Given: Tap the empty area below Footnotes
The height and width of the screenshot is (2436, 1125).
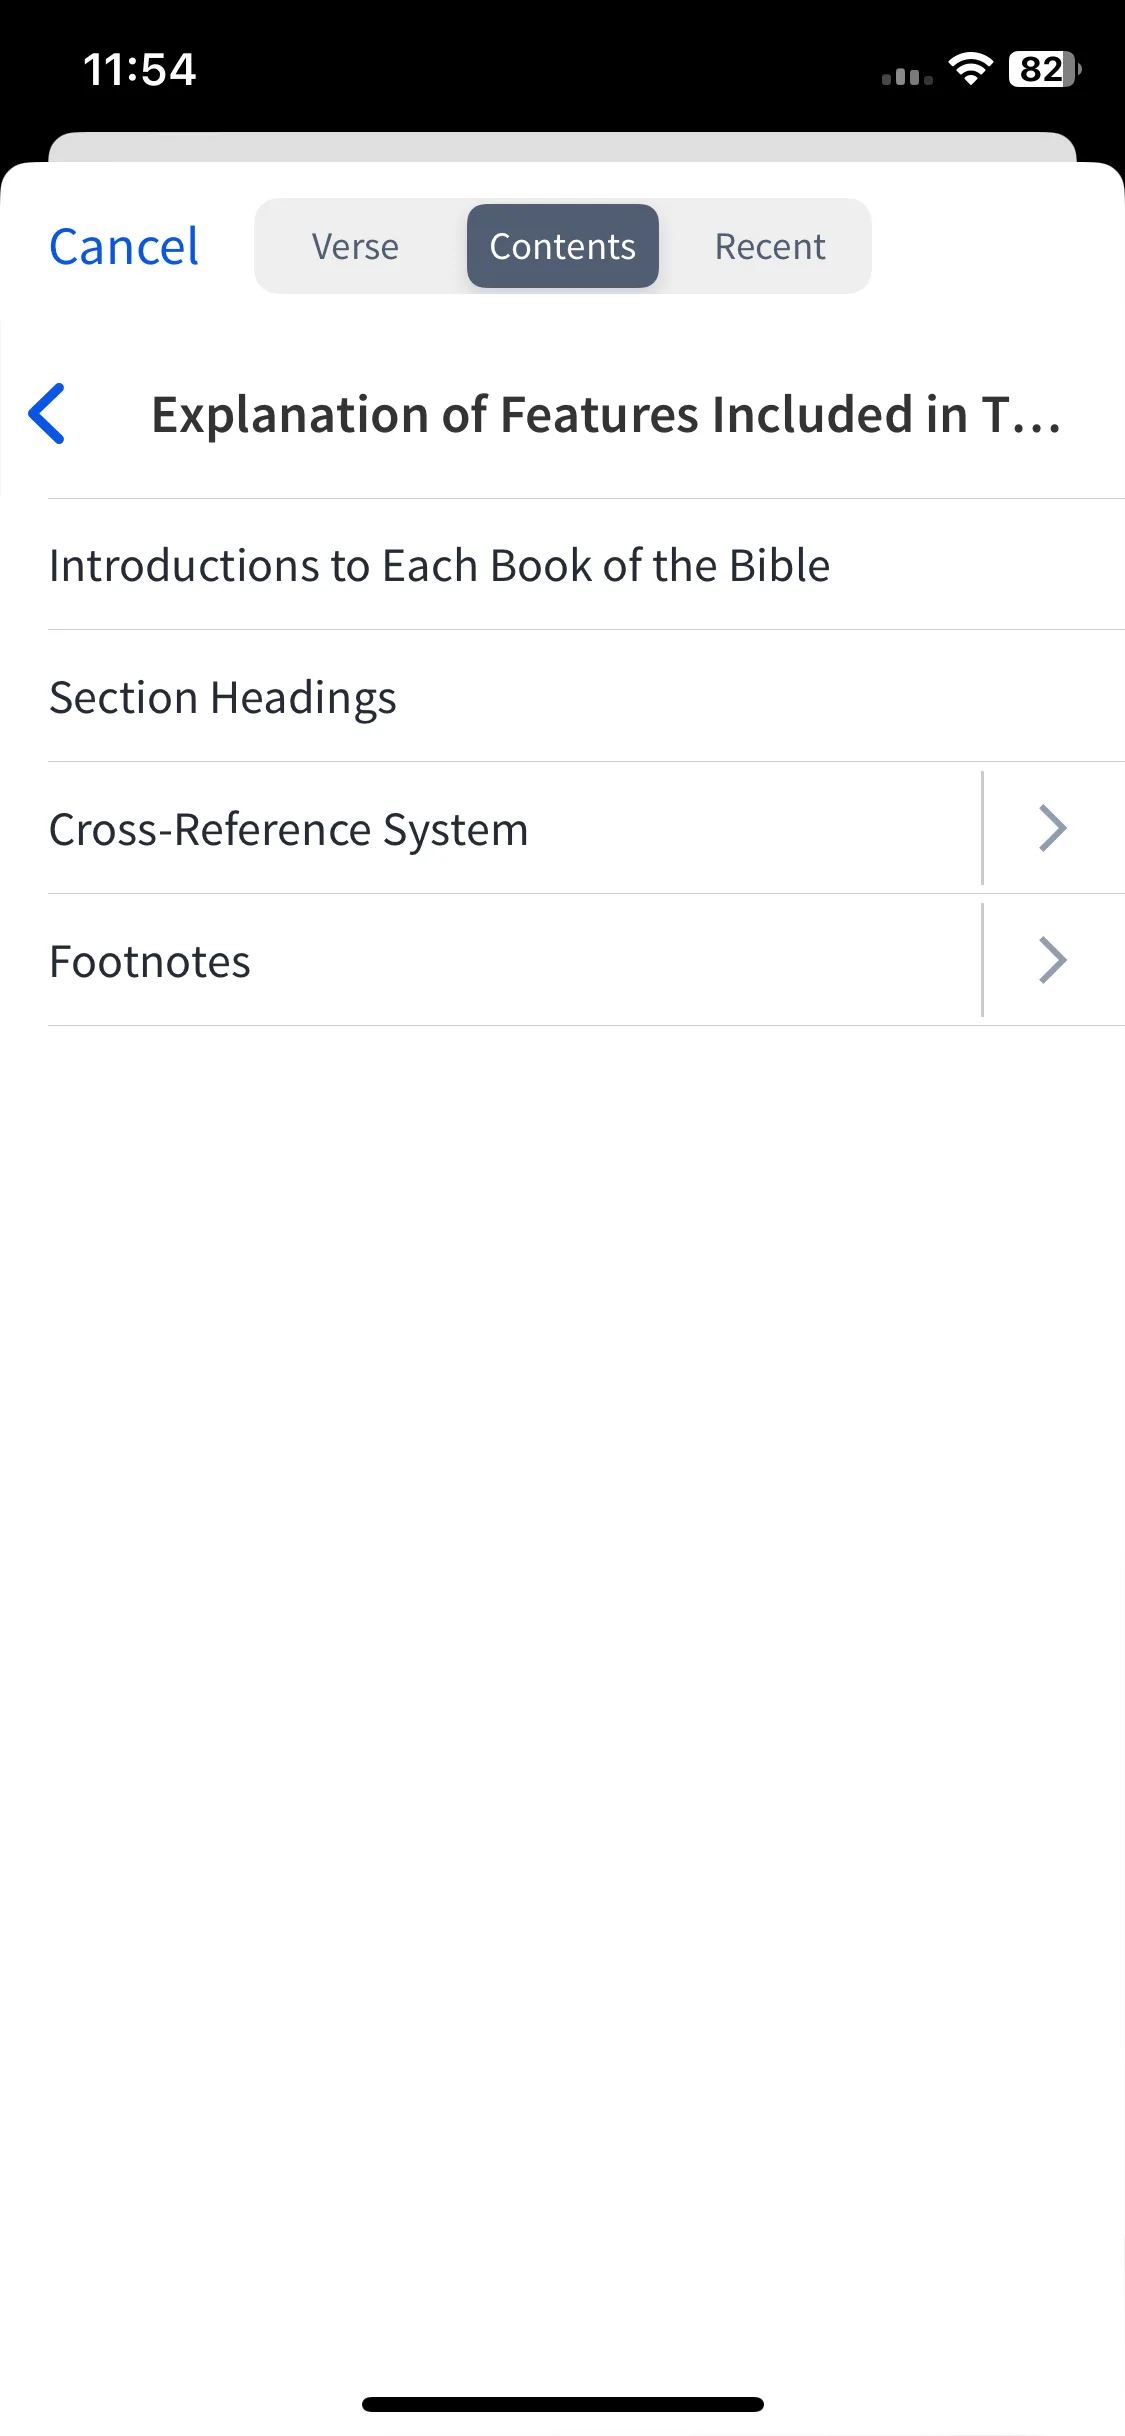Looking at the screenshot, I should click(563, 1700).
